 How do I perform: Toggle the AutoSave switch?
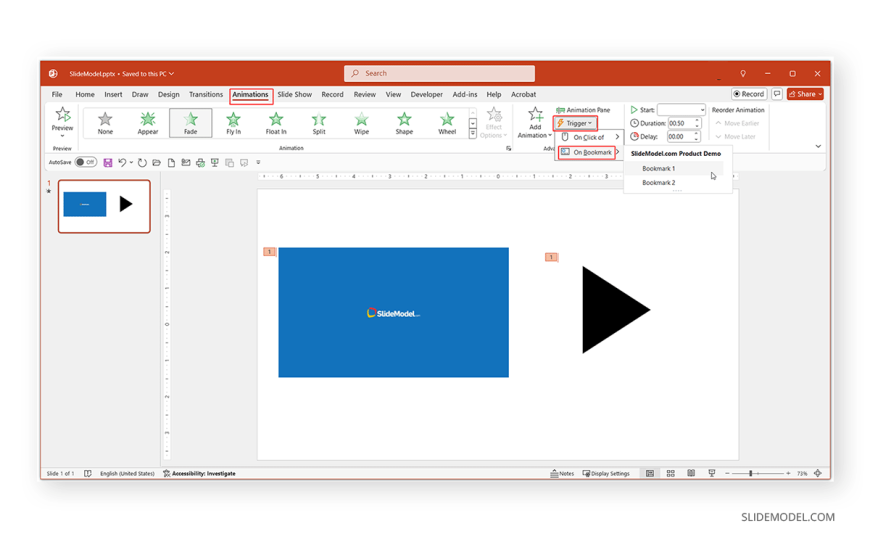pyautogui.click(x=86, y=162)
